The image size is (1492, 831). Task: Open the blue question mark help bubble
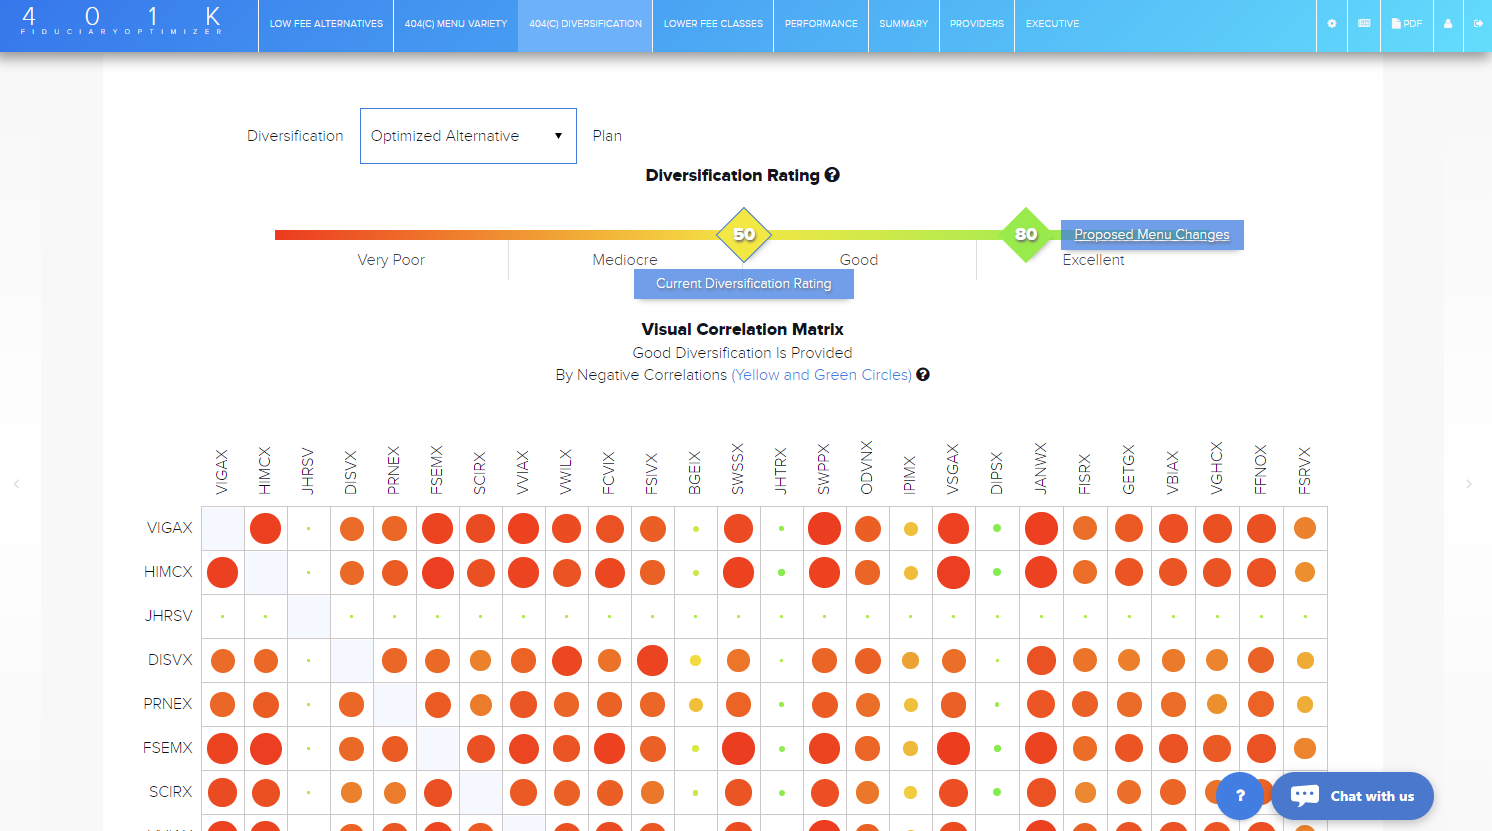point(1240,796)
